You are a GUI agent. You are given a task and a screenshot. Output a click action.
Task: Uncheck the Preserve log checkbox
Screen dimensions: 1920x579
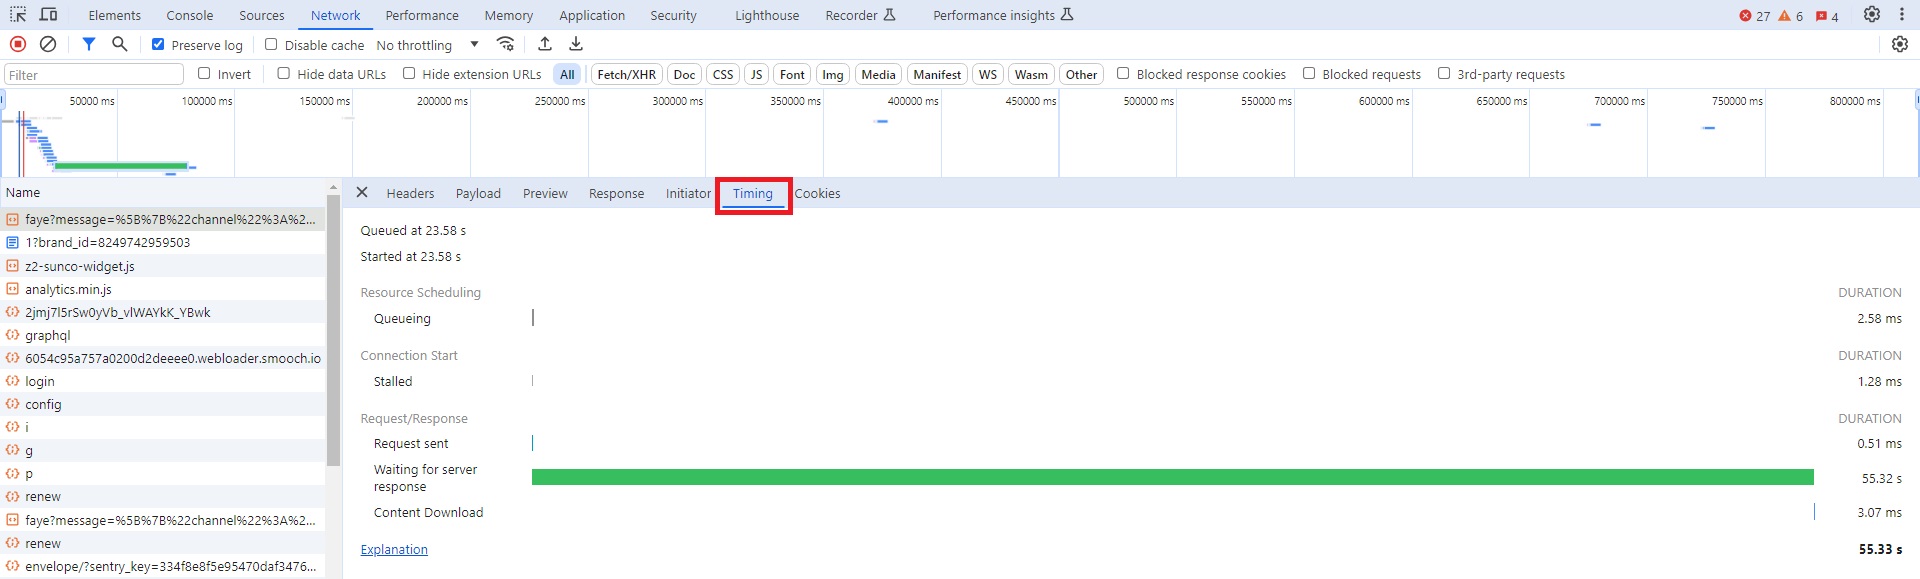pos(158,44)
